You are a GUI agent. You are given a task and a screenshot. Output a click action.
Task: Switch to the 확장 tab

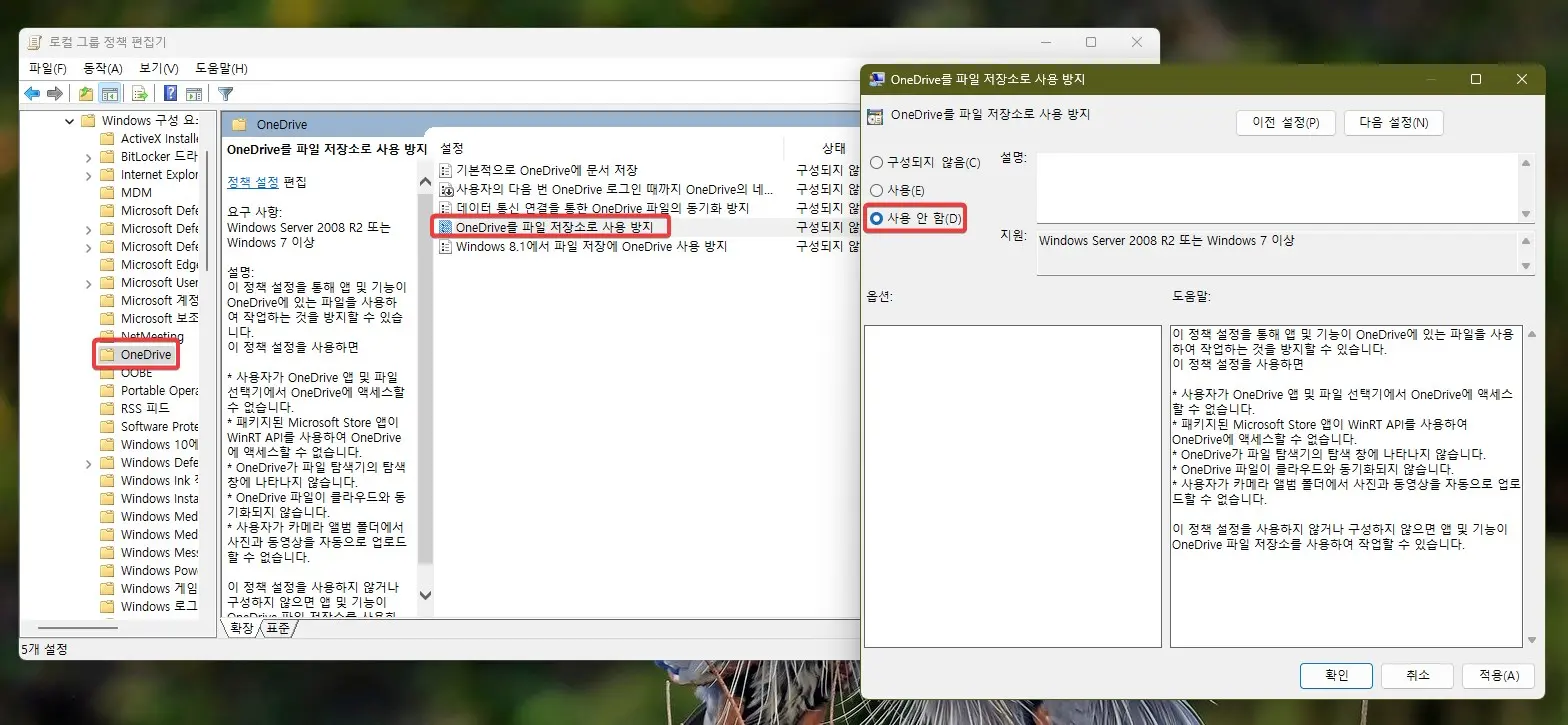(242, 628)
